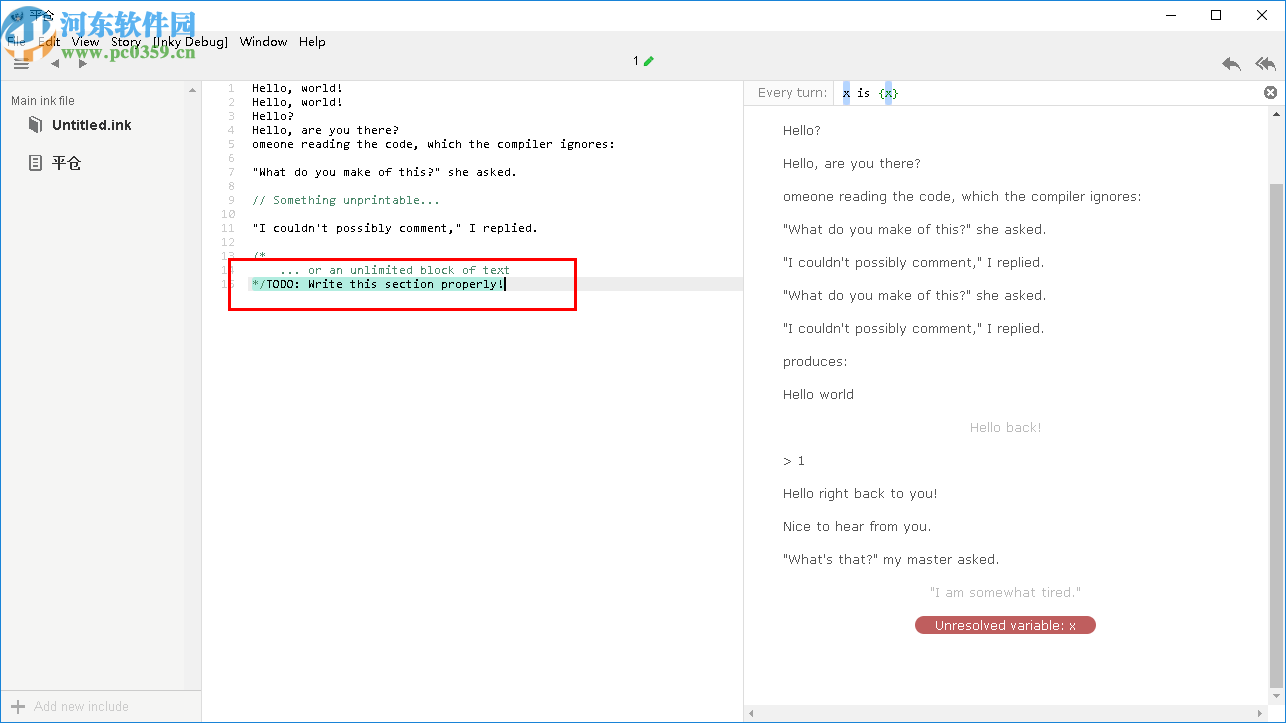This screenshot has width=1286, height=723.
Task: Open the Help menu
Action: tap(312, 42)
